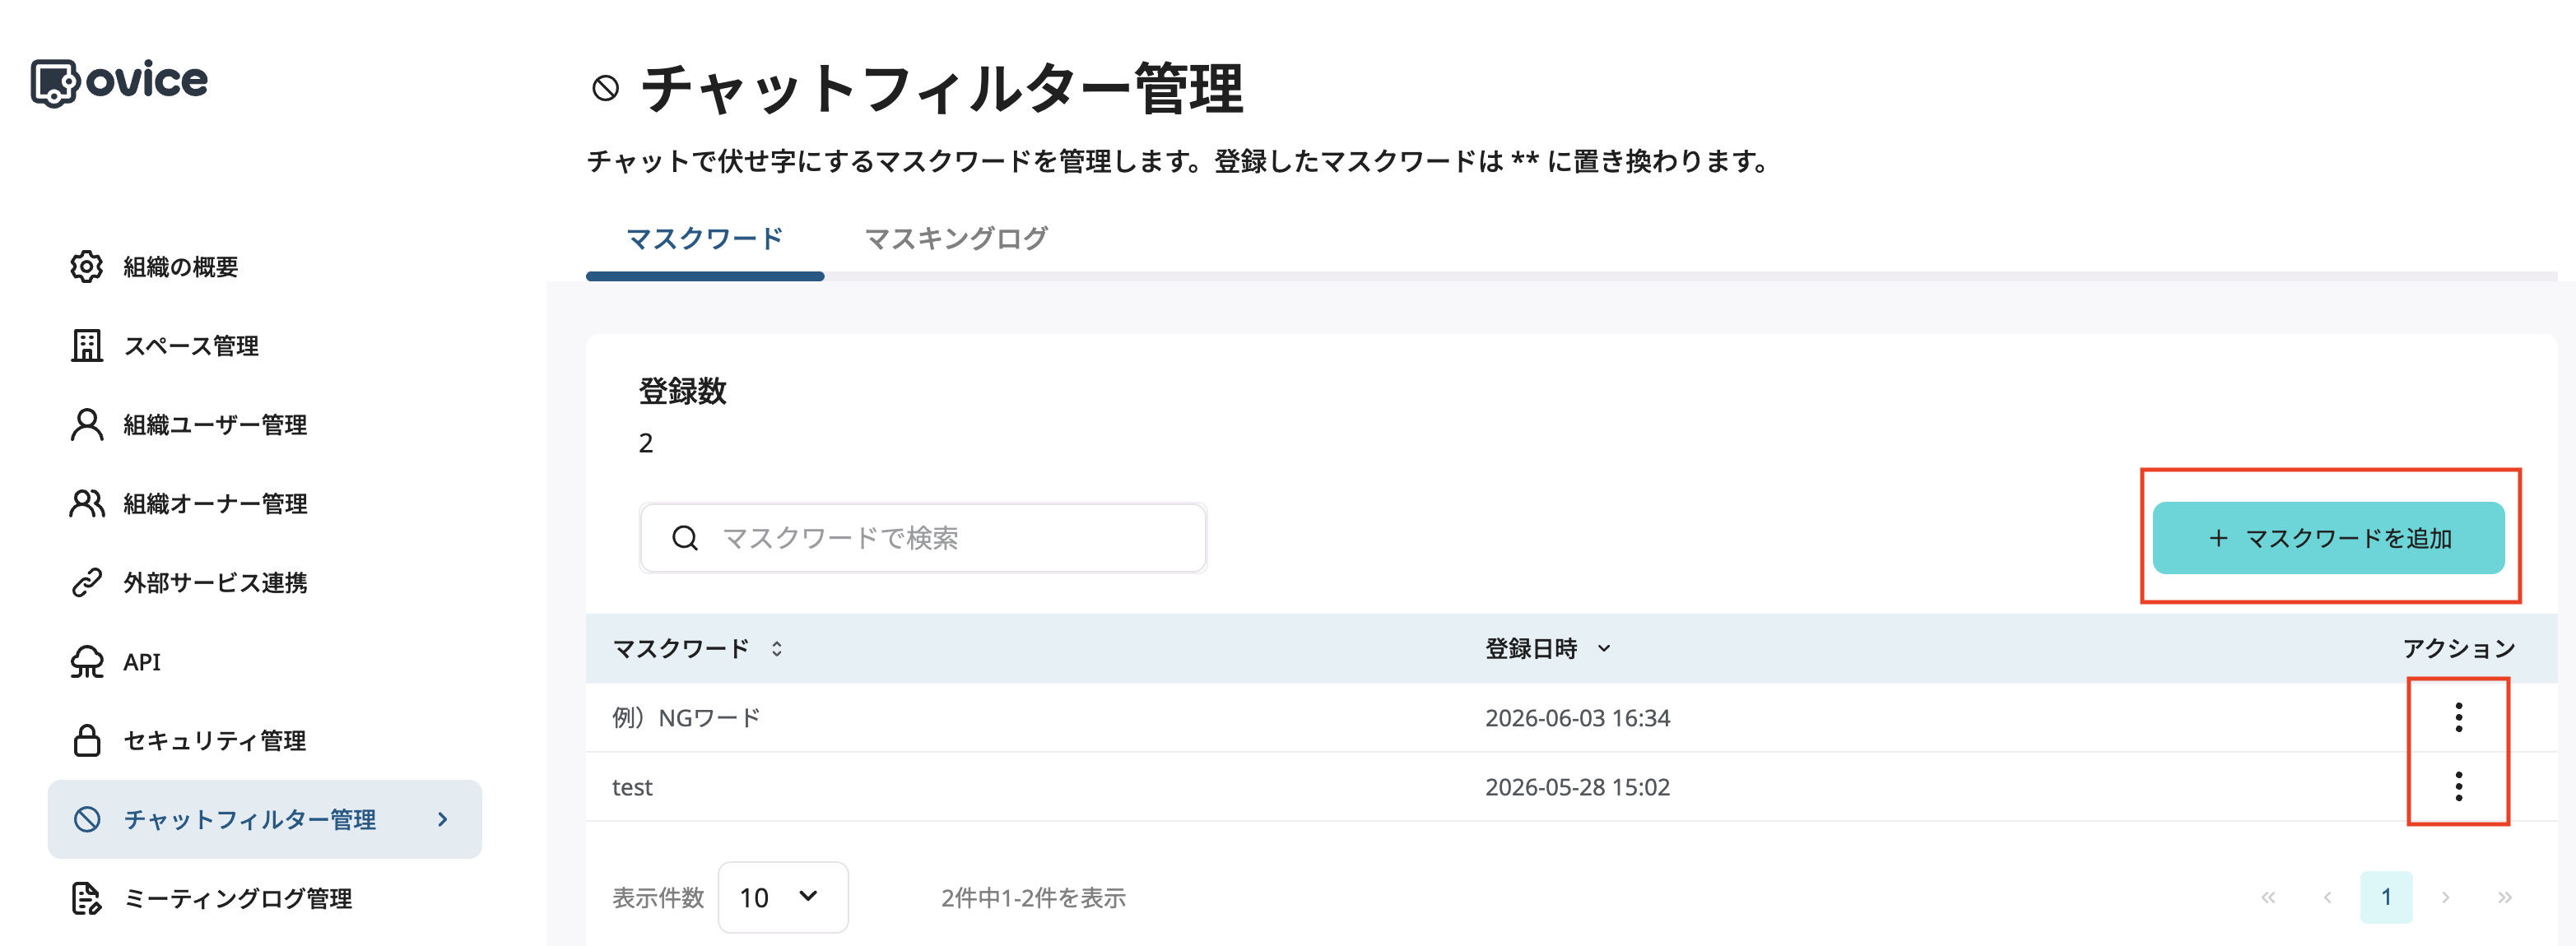Open 外部サービス連携 in the sidebar
The width and height of the screenshot is (2576, 946).
(214, 582)
